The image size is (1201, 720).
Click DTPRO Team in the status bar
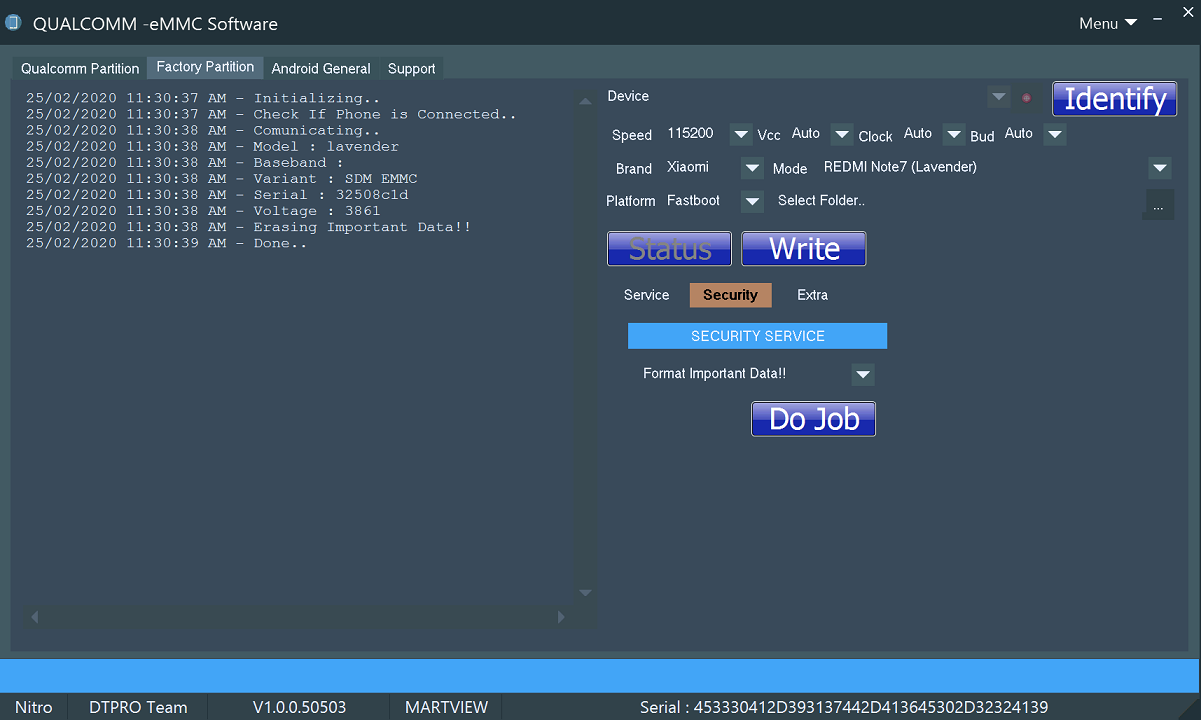(x=138, y=707)
